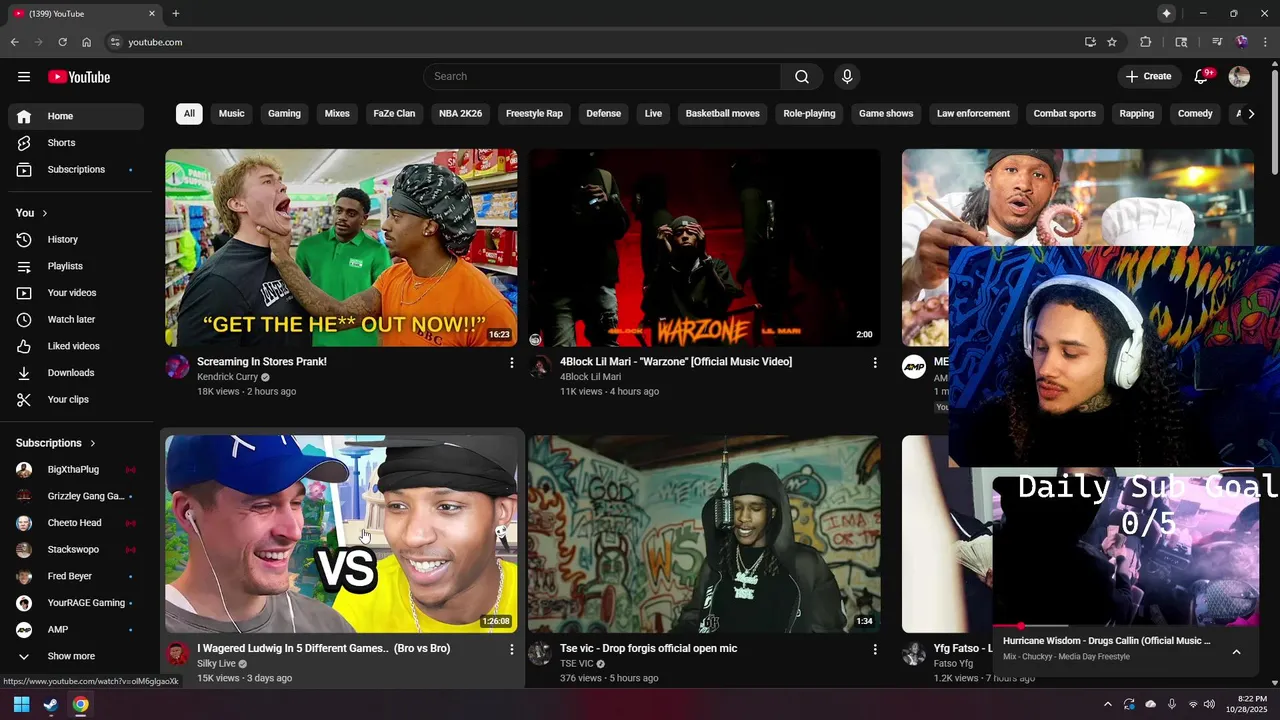Open Downloads in the sidebar

[x=76, y=373]
